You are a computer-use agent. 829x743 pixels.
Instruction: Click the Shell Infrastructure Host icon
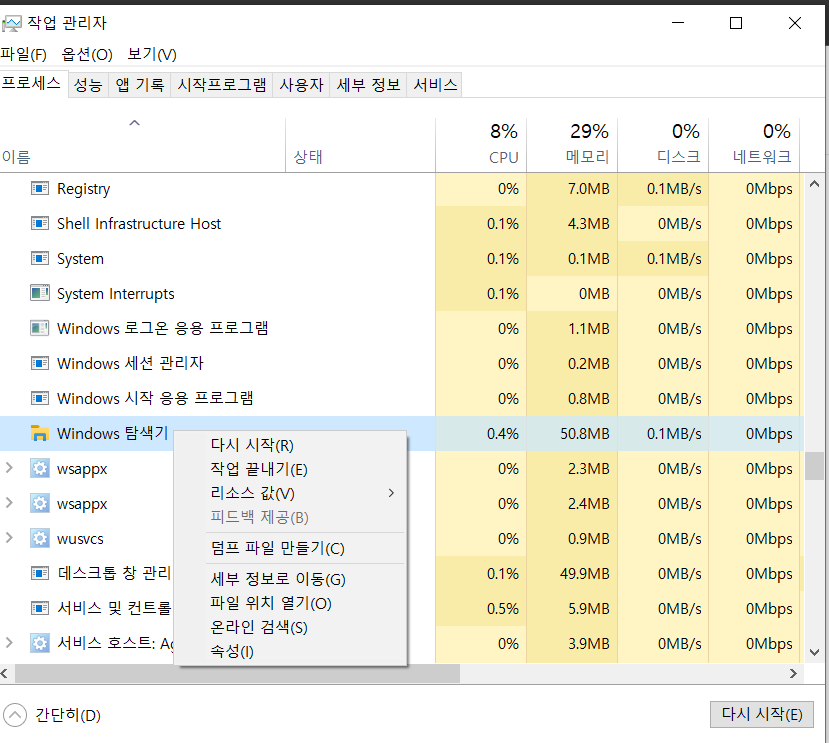pos(40,224)
